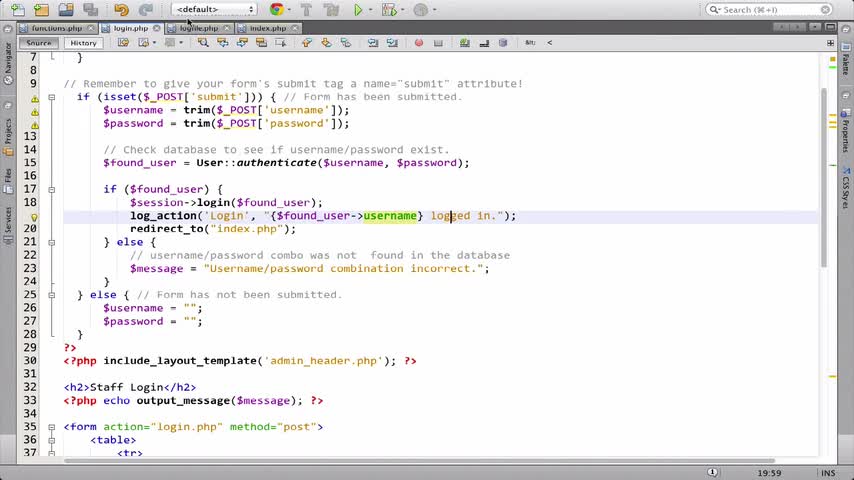Click the Next Bookmark icon
The width and height of the screenshot is (854, 480).
[326, 42]
